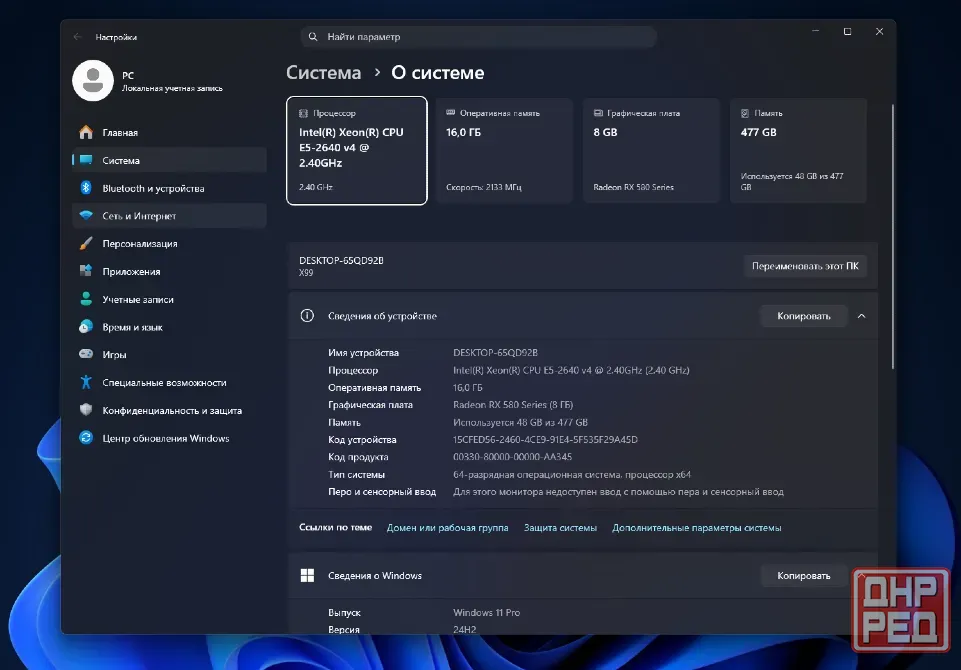Click the Оперативная память card icon
The image size is (961, 670).
450,113
